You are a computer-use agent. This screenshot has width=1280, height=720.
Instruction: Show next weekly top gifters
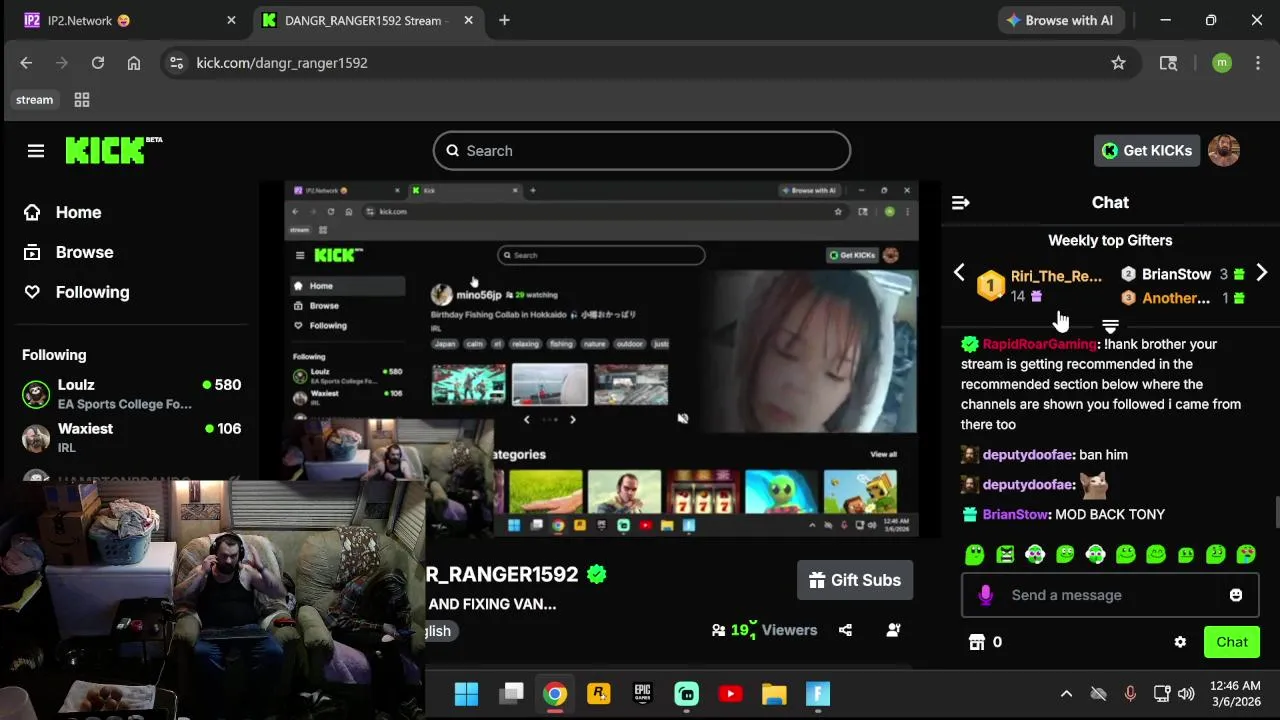click(1262, 272)
